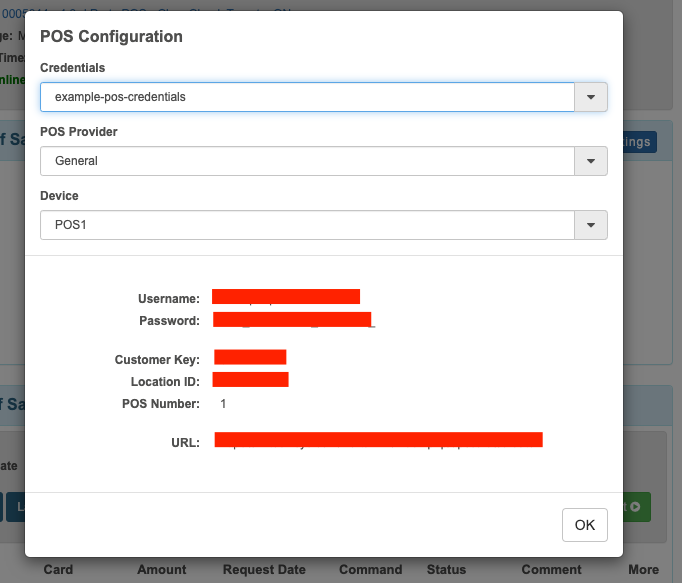The image size is (682, 583).
Task: Click the Status column header
Action: pos(446,570)
